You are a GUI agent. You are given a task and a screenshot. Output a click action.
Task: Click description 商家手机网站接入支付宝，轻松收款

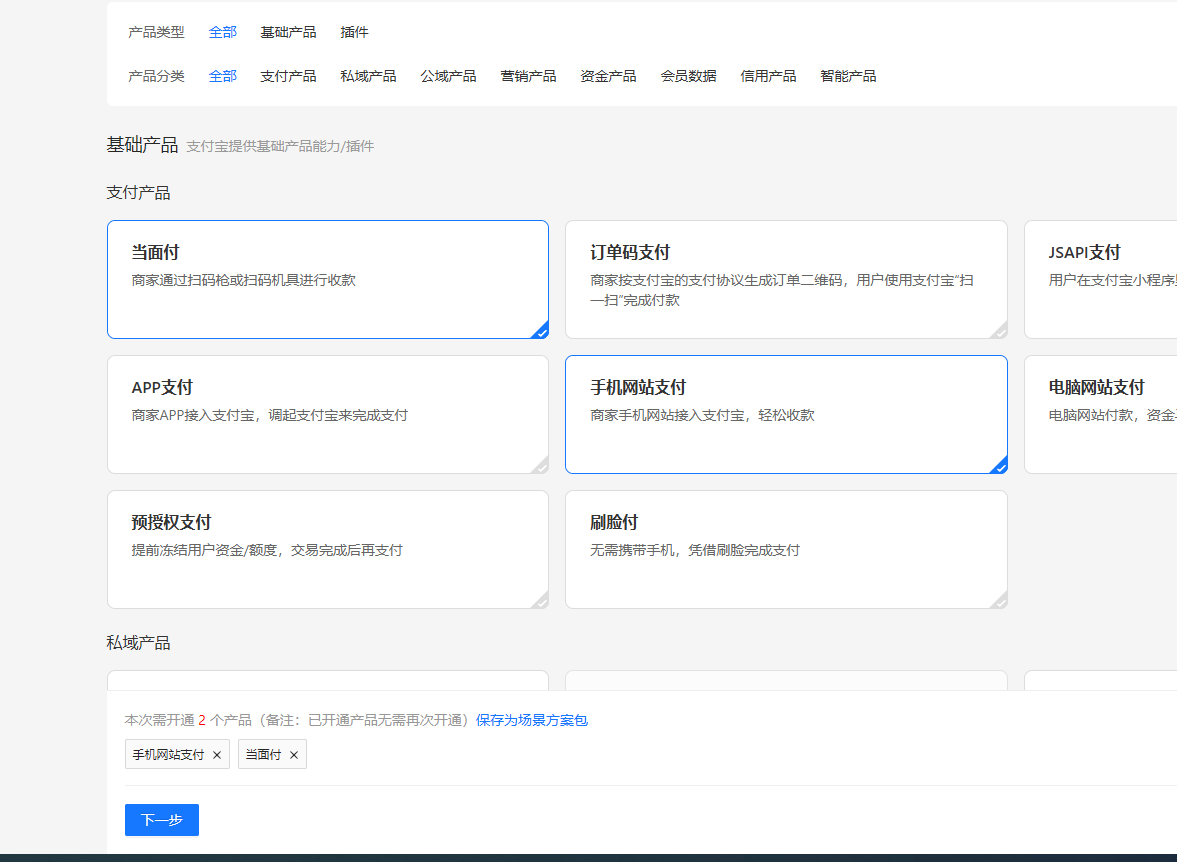coord(703,415)
